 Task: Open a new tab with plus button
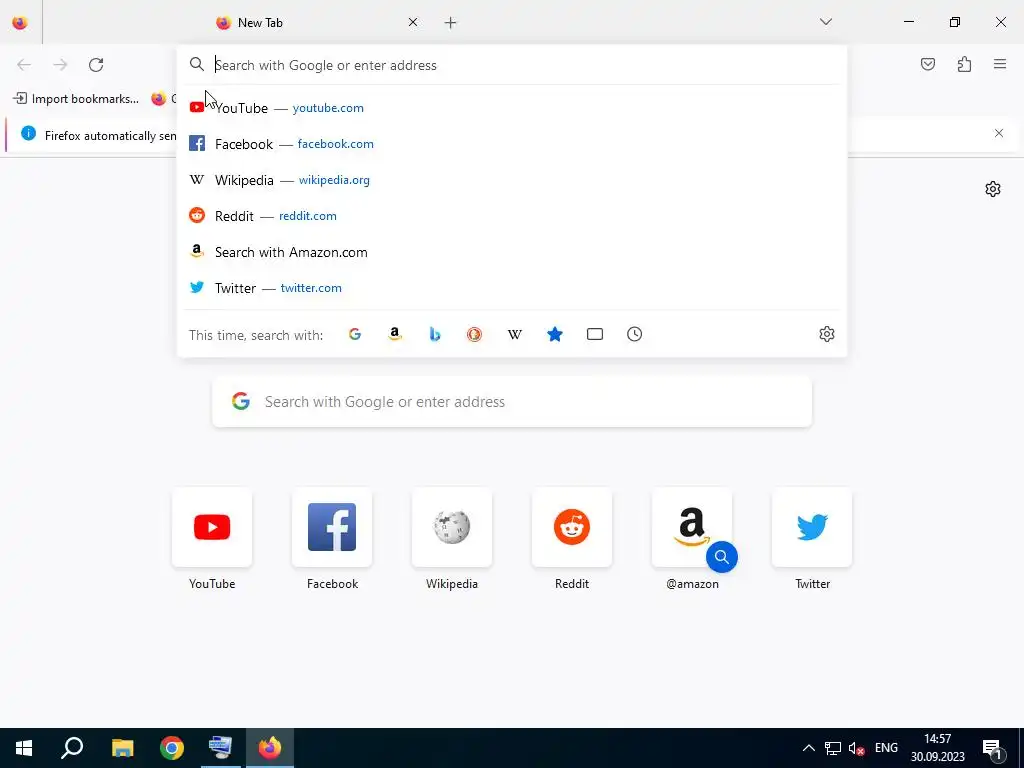tap(450, 23)
